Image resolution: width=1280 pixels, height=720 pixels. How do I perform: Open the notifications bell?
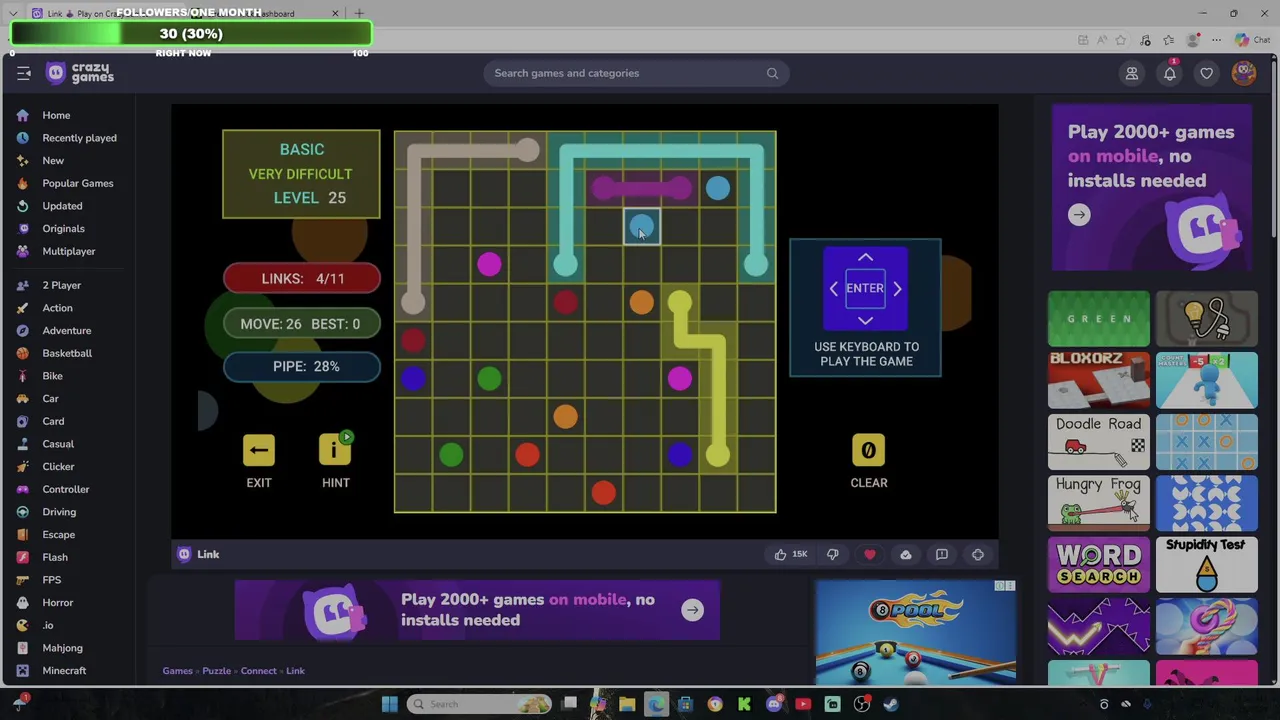tap(1170, 73)
